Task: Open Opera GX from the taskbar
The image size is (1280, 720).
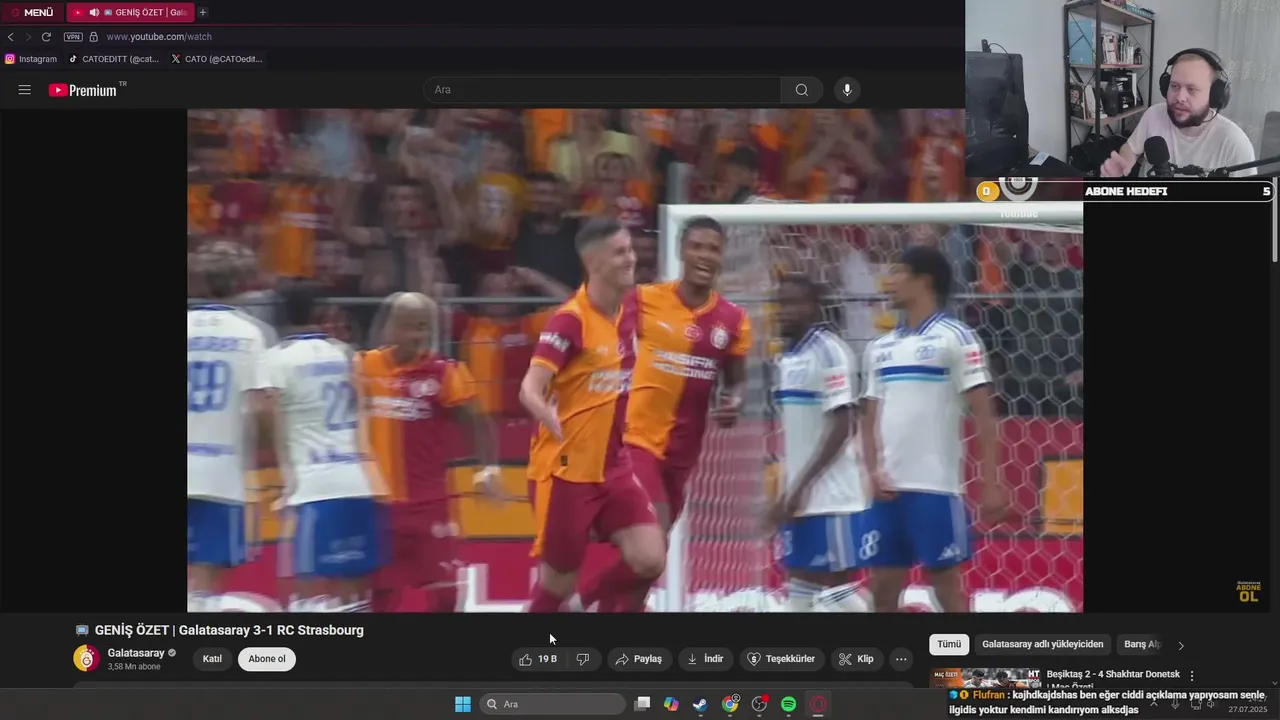Action: (x=818, y=704)
